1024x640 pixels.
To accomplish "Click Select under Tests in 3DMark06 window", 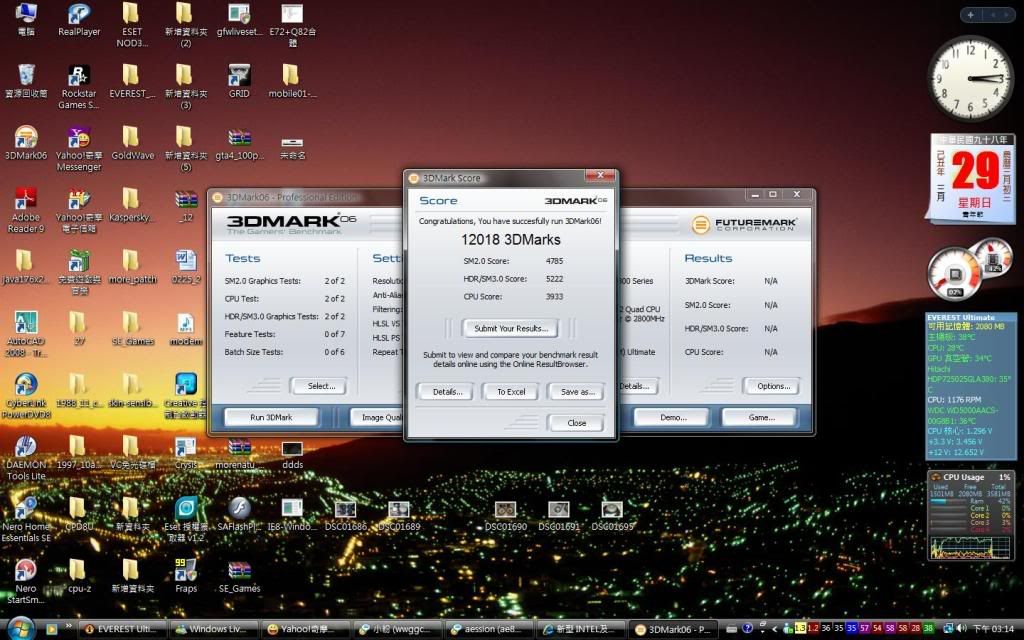I will click(321, 386).
